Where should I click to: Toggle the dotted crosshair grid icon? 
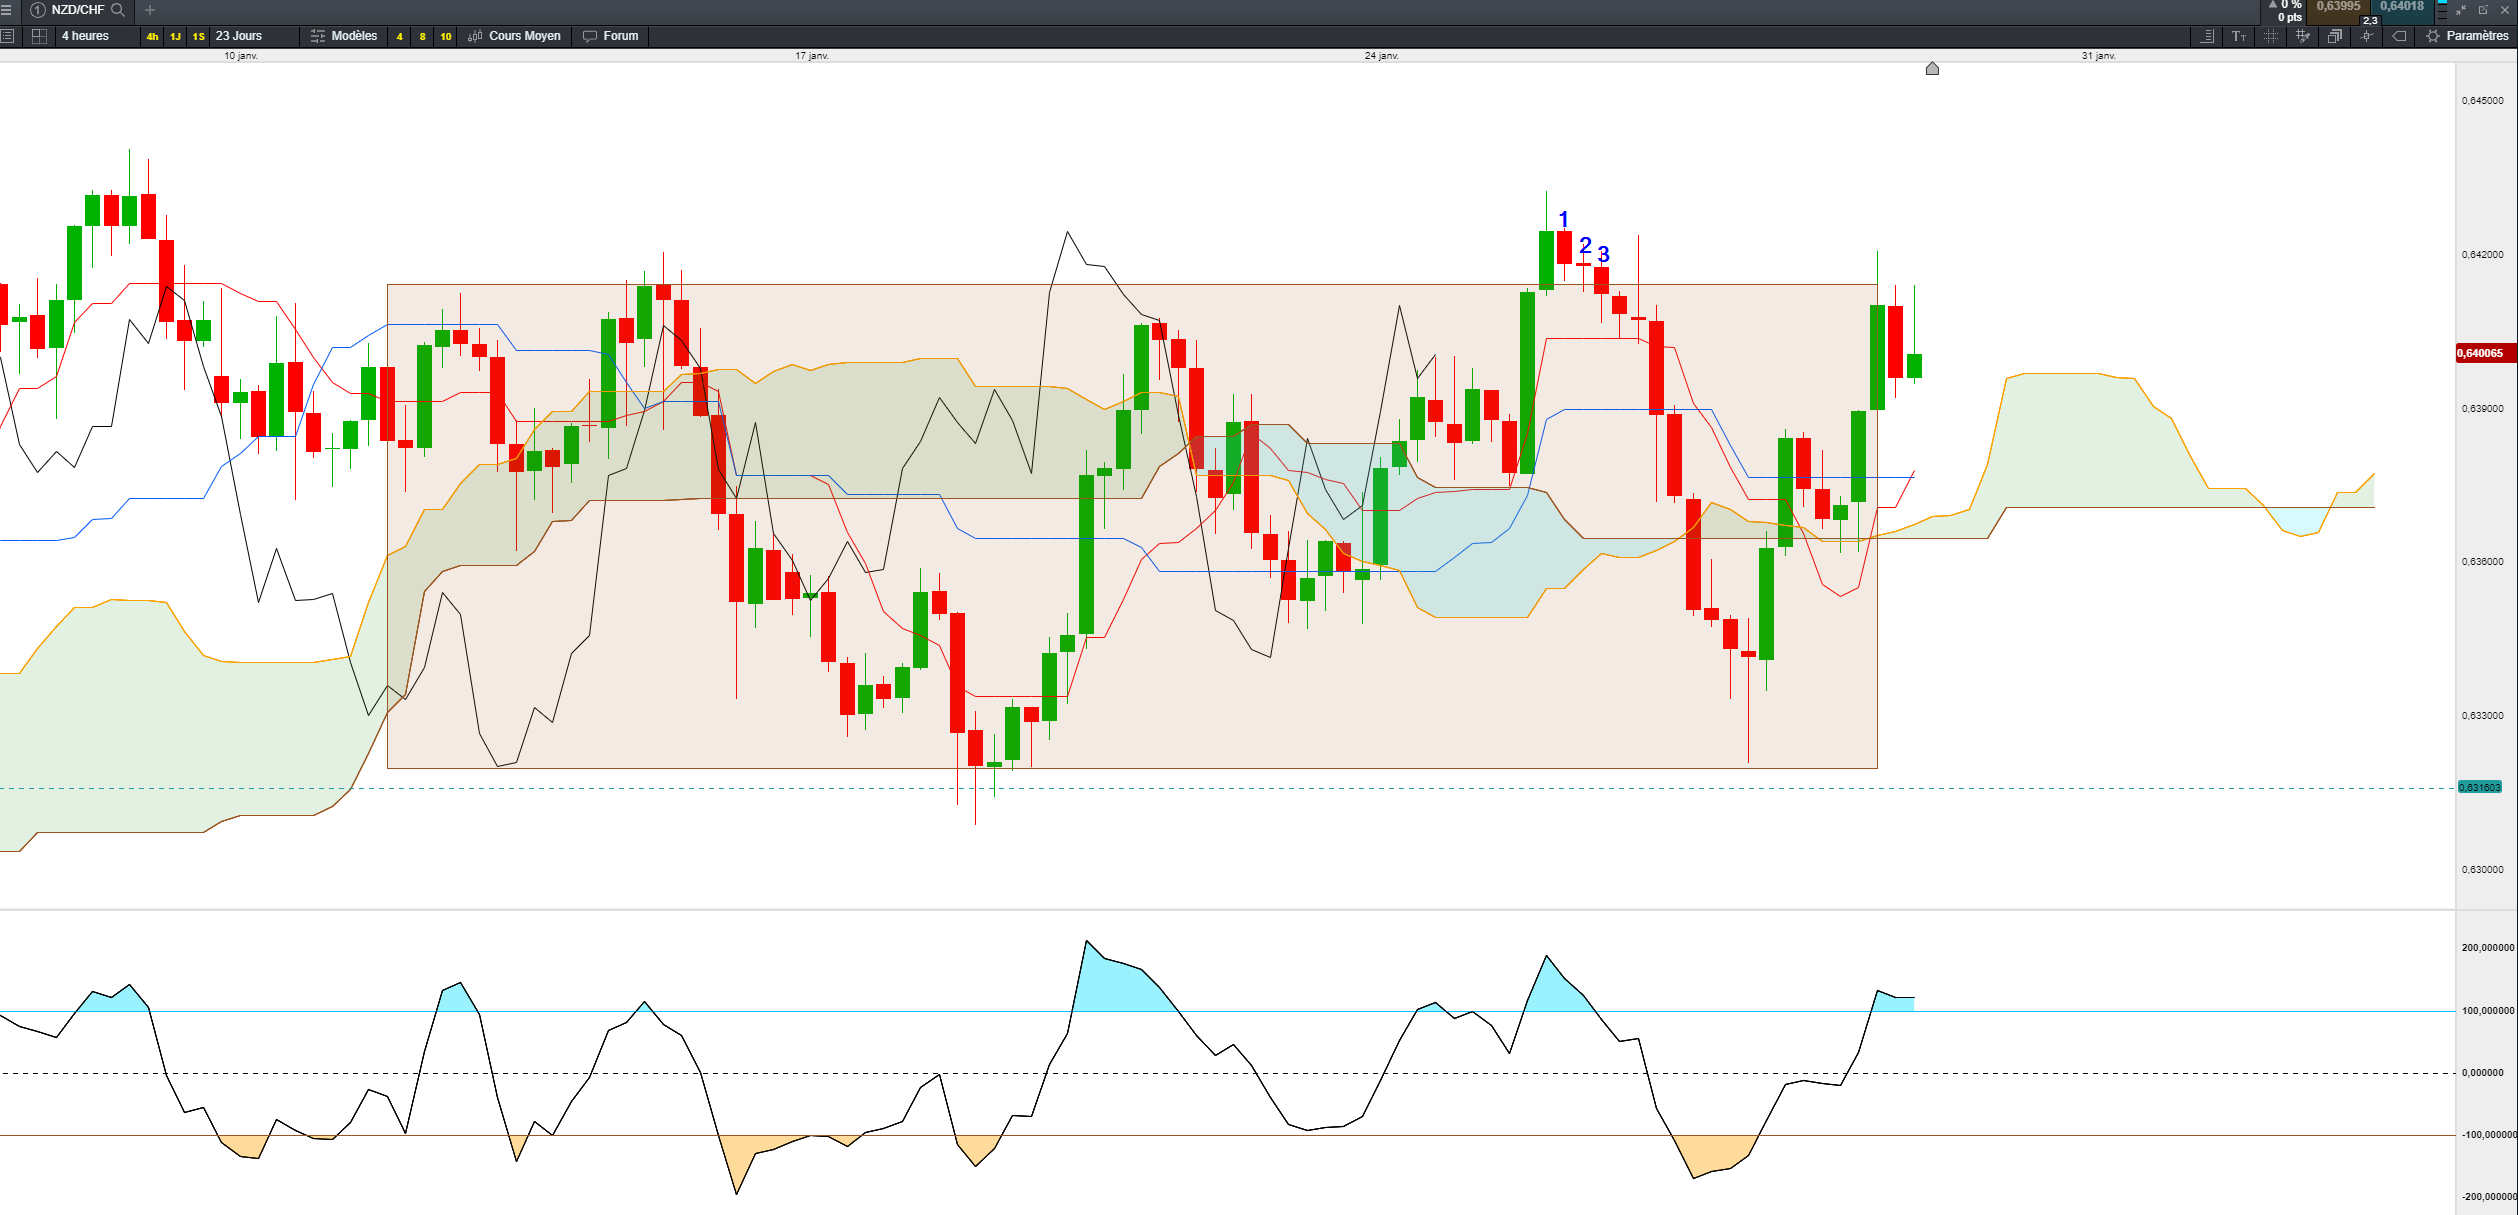click(2271, 36)
